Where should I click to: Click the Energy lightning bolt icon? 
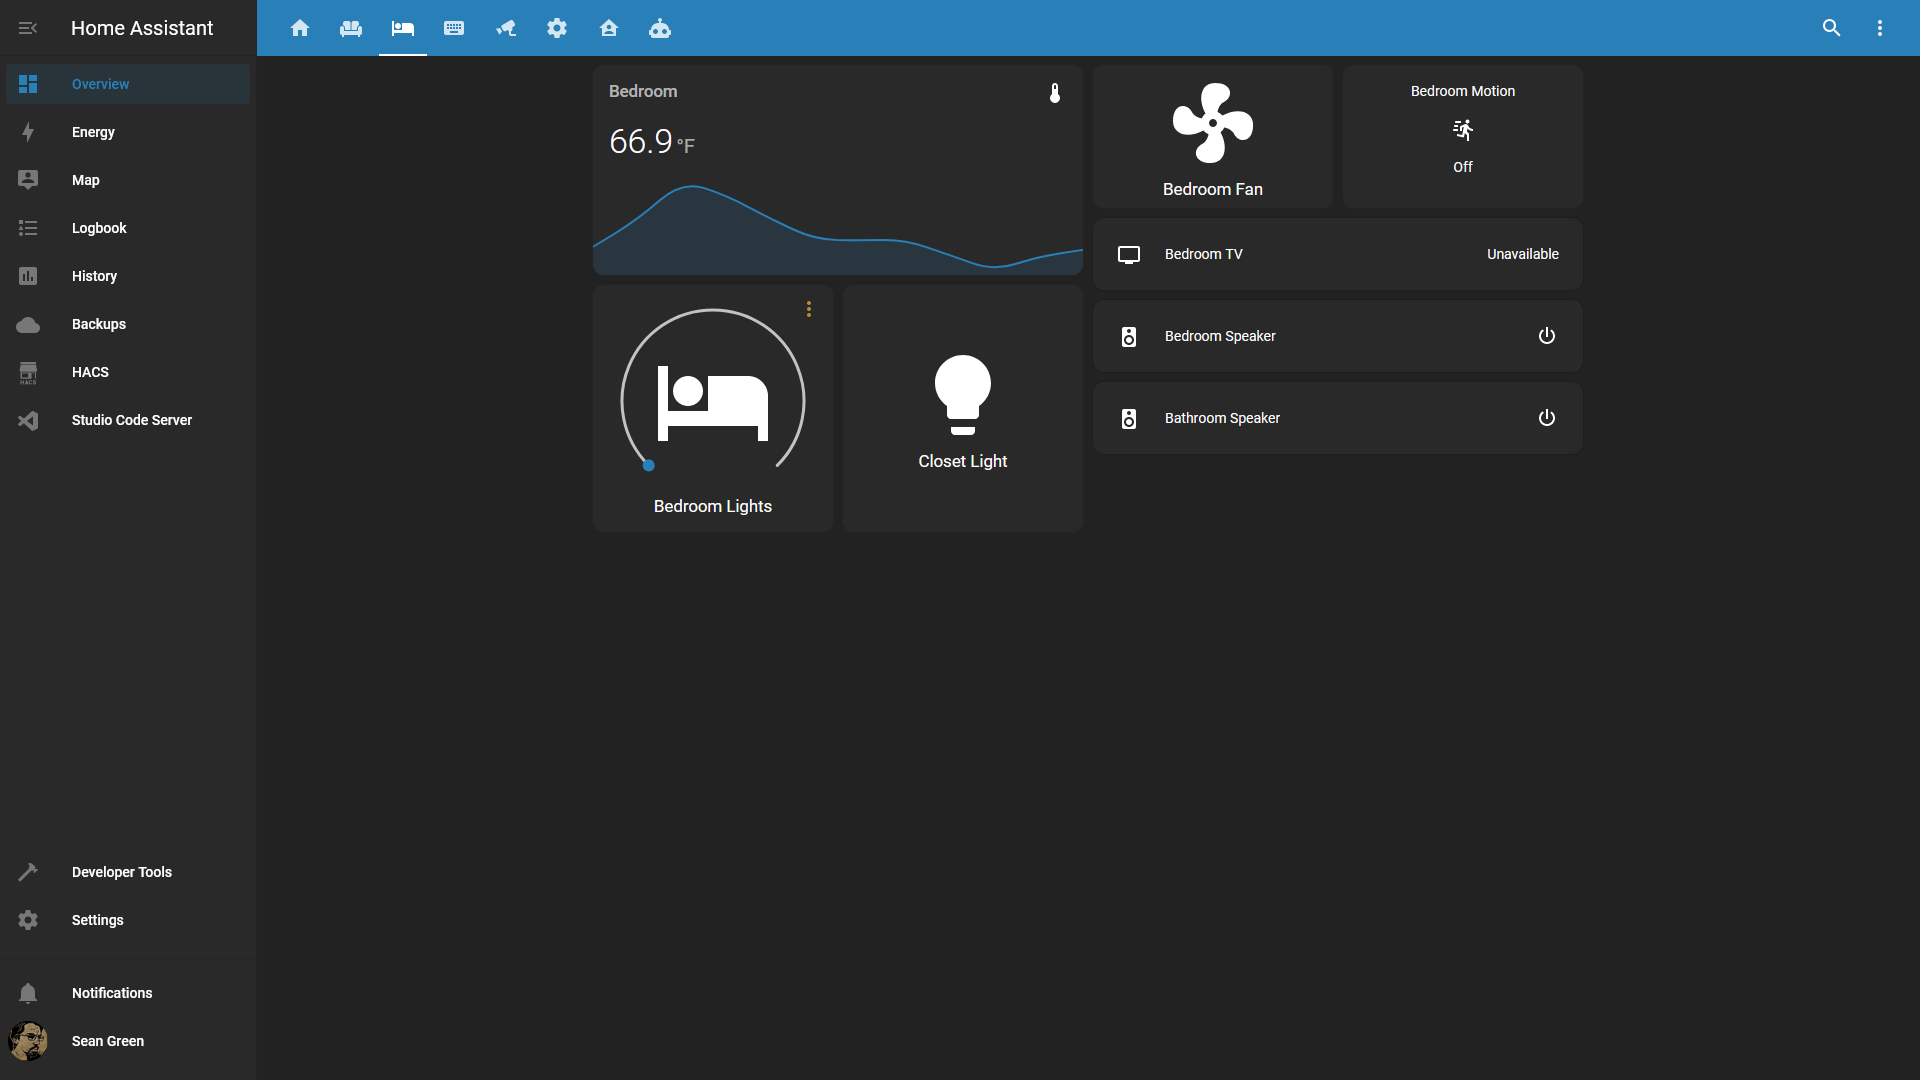28,132
